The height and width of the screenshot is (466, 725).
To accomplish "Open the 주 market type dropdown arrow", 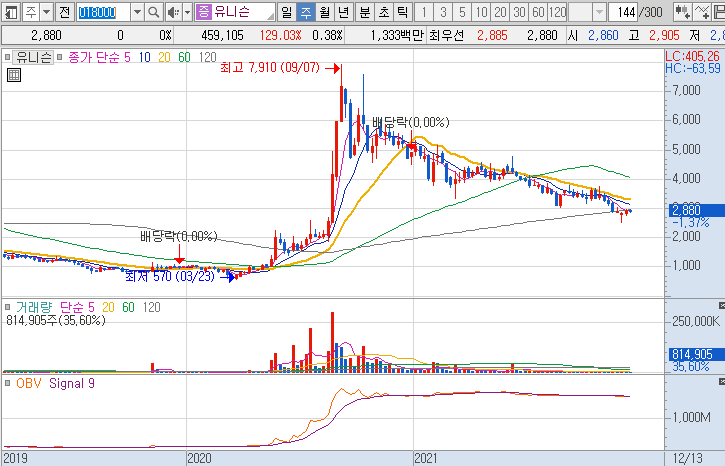I will [47, 12].
